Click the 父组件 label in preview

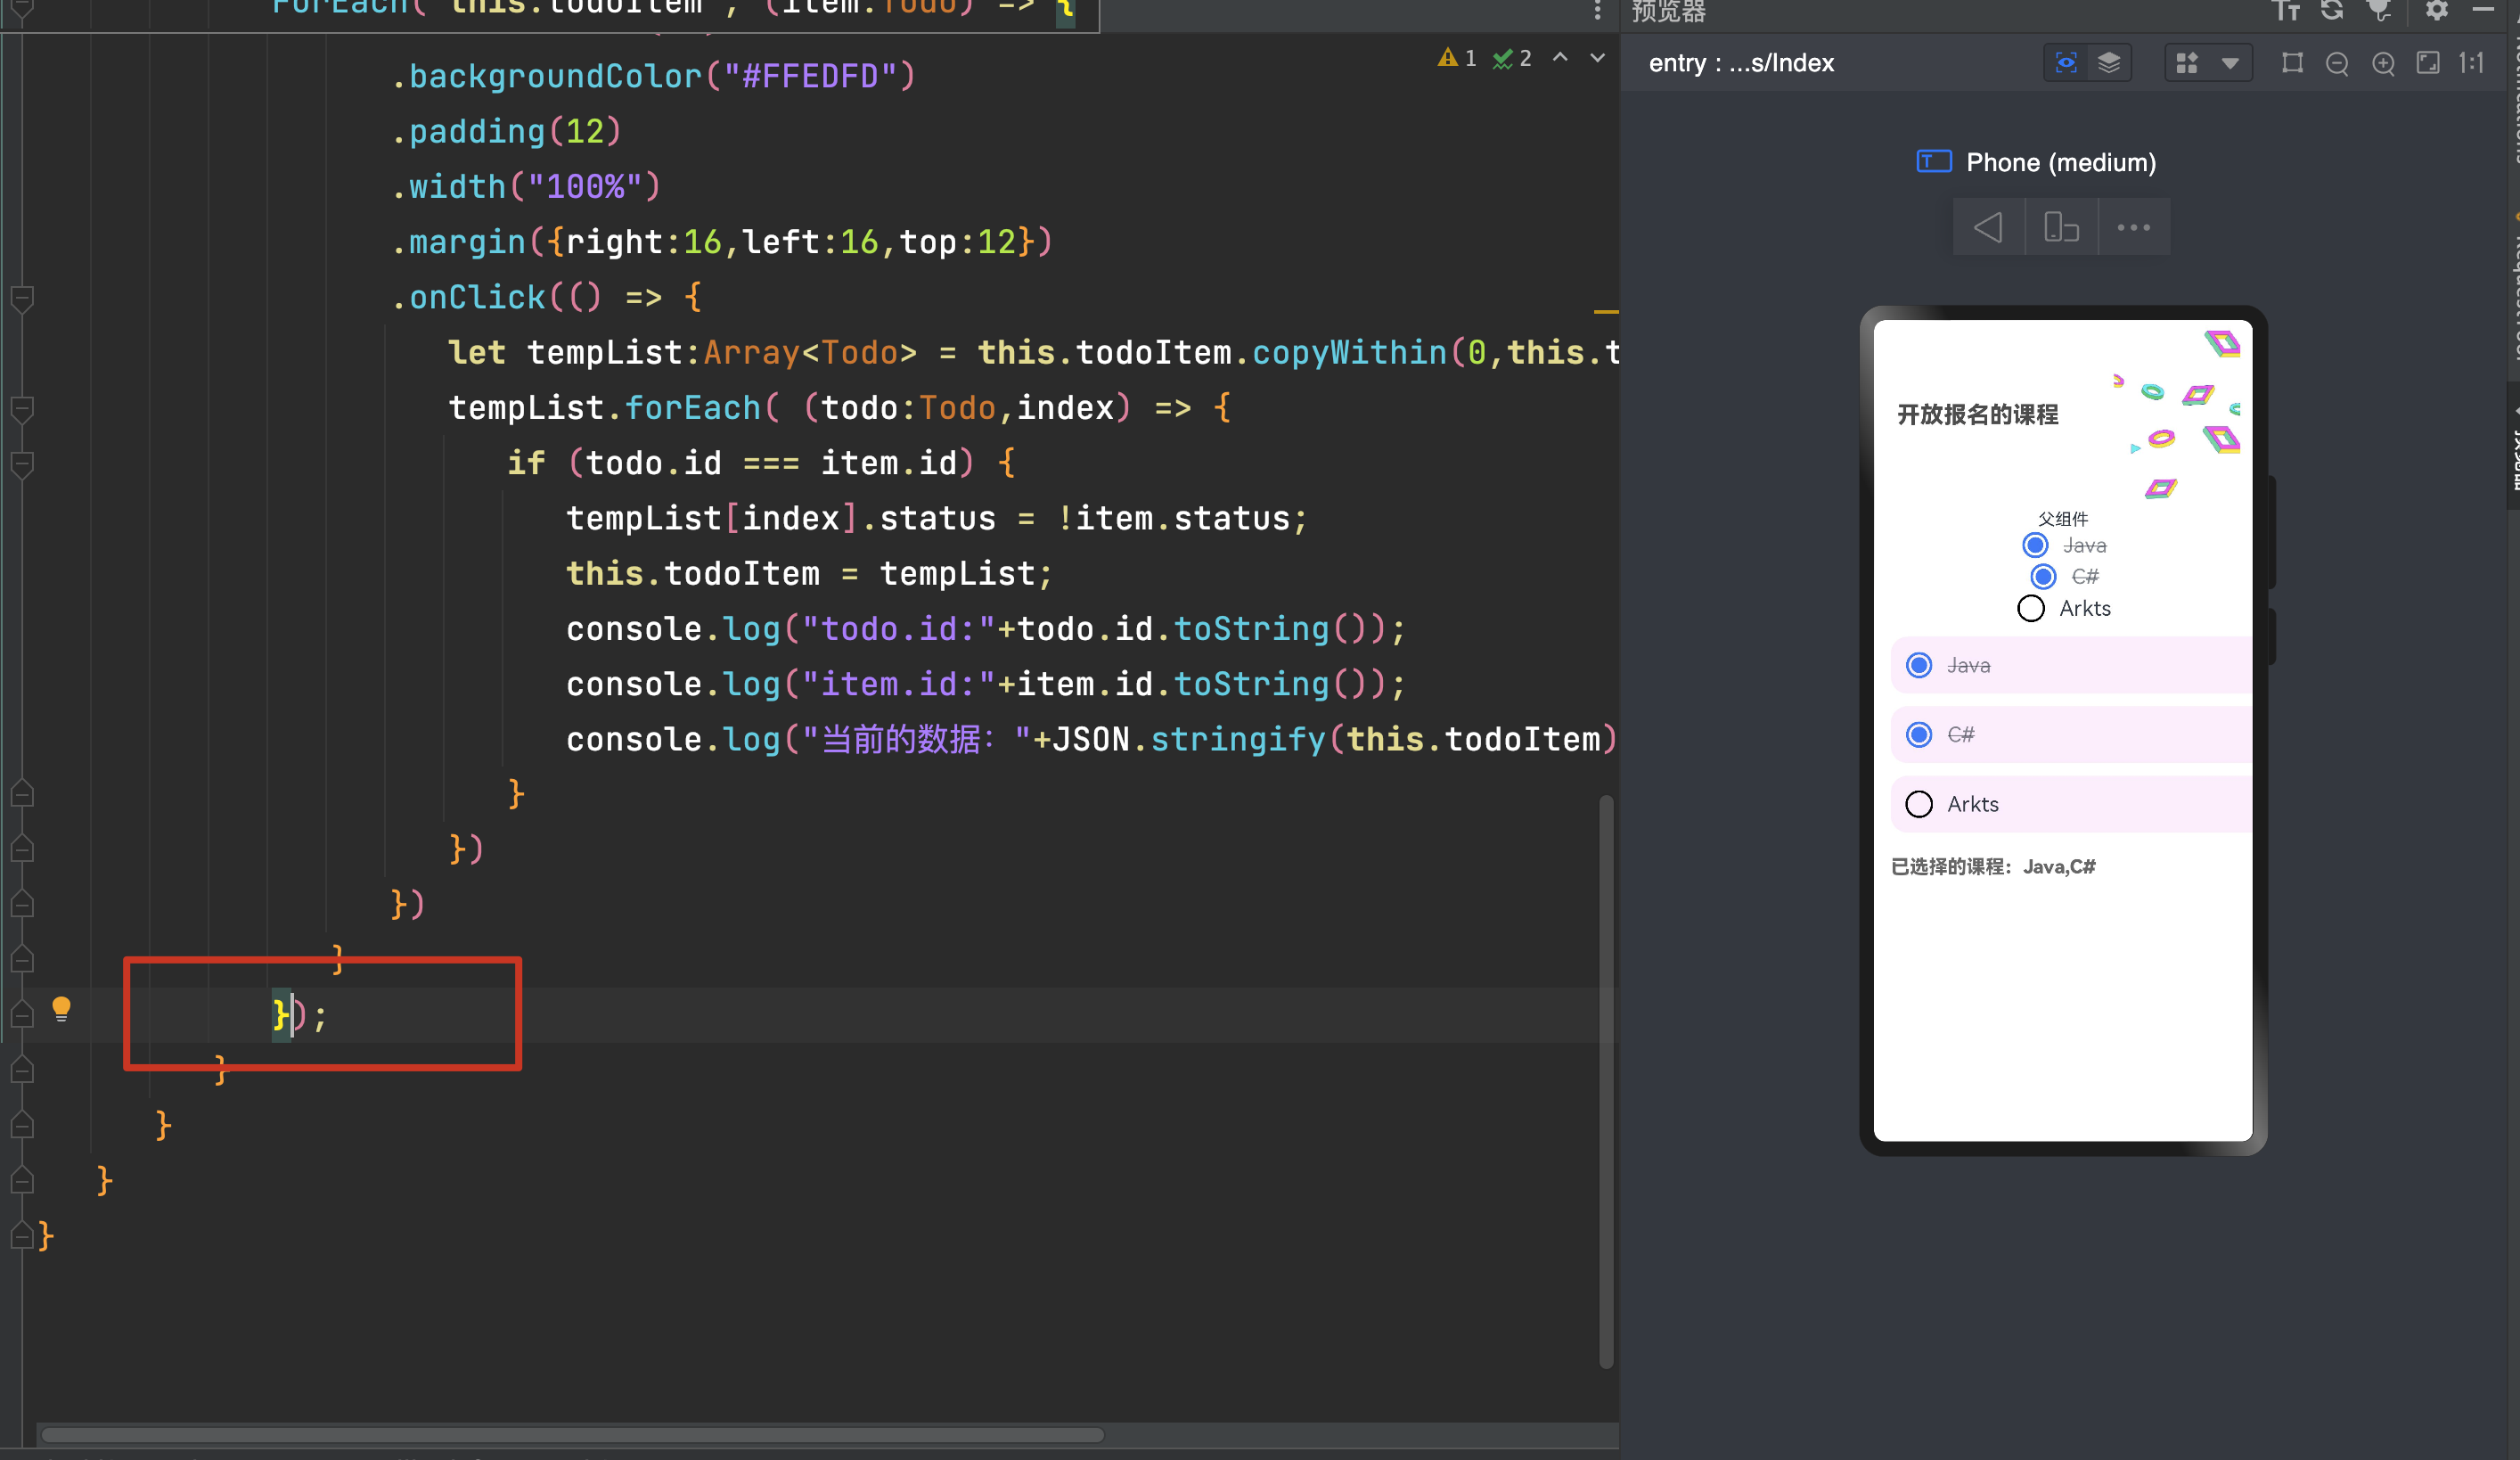[2063, 518]
